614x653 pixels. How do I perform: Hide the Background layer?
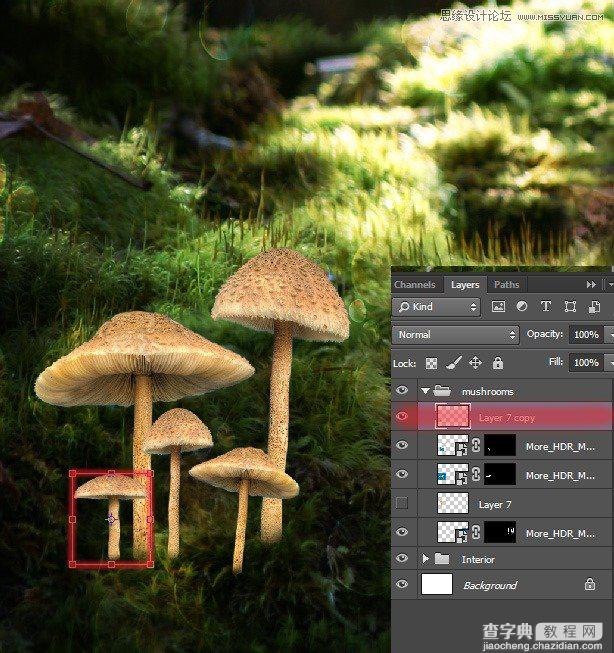coord(402,584)
